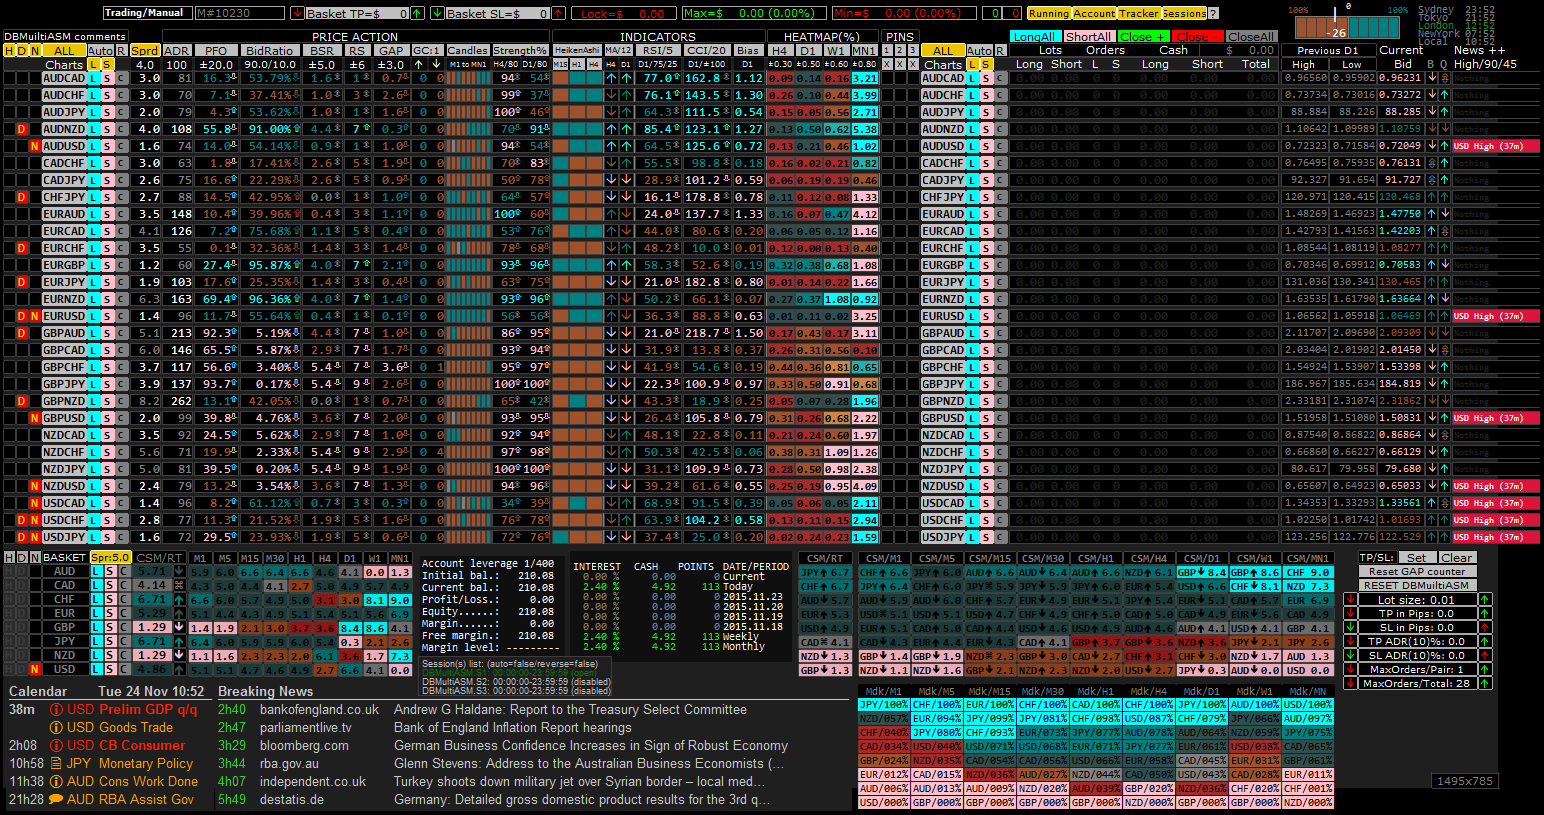Image resolution: width=1544 pixels, height=815 pixels.
Task: Click the info icon for AUD Cons Work Done
Action: pyautogui.click(x=57, y=782)
